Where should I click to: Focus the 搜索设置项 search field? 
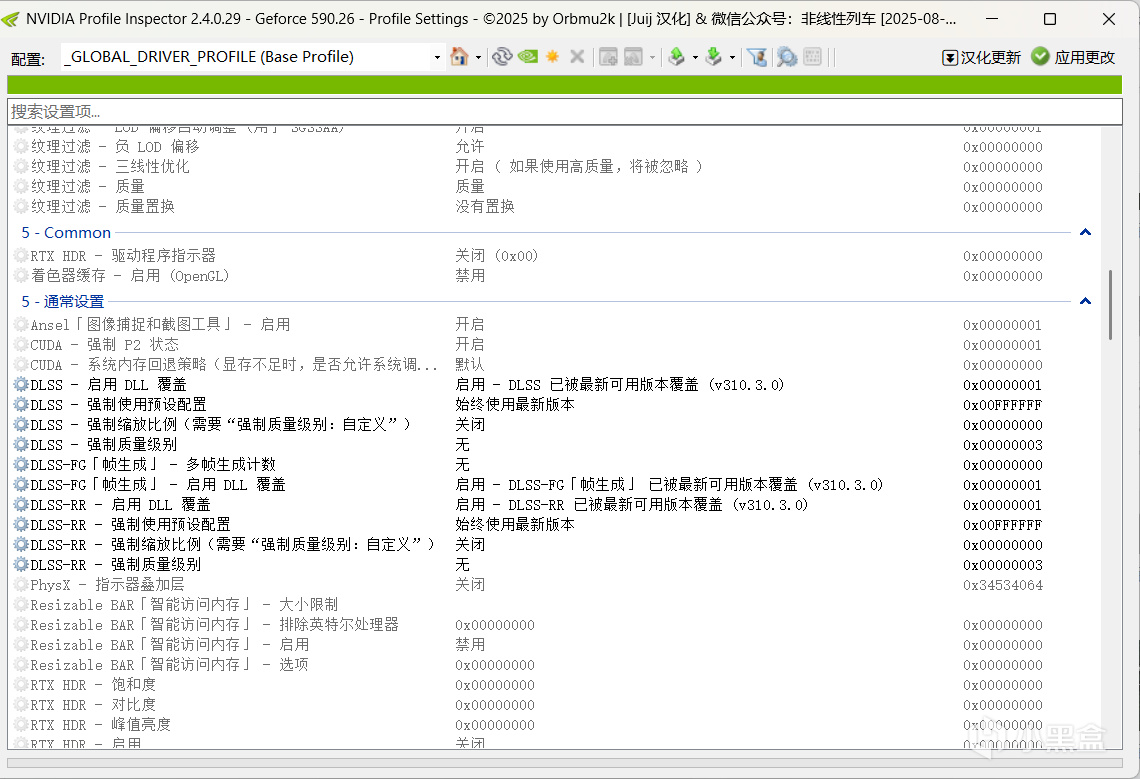click(x=564, y=111)
